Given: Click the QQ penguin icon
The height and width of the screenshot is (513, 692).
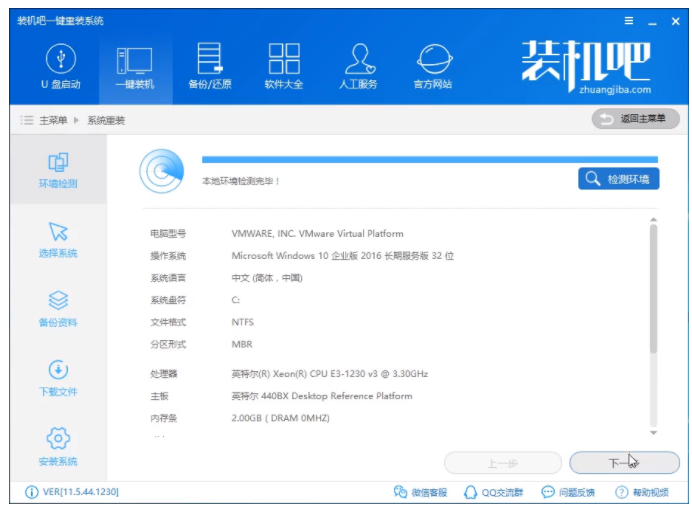Looking at the screenshot, I should (x=470, y=492).
